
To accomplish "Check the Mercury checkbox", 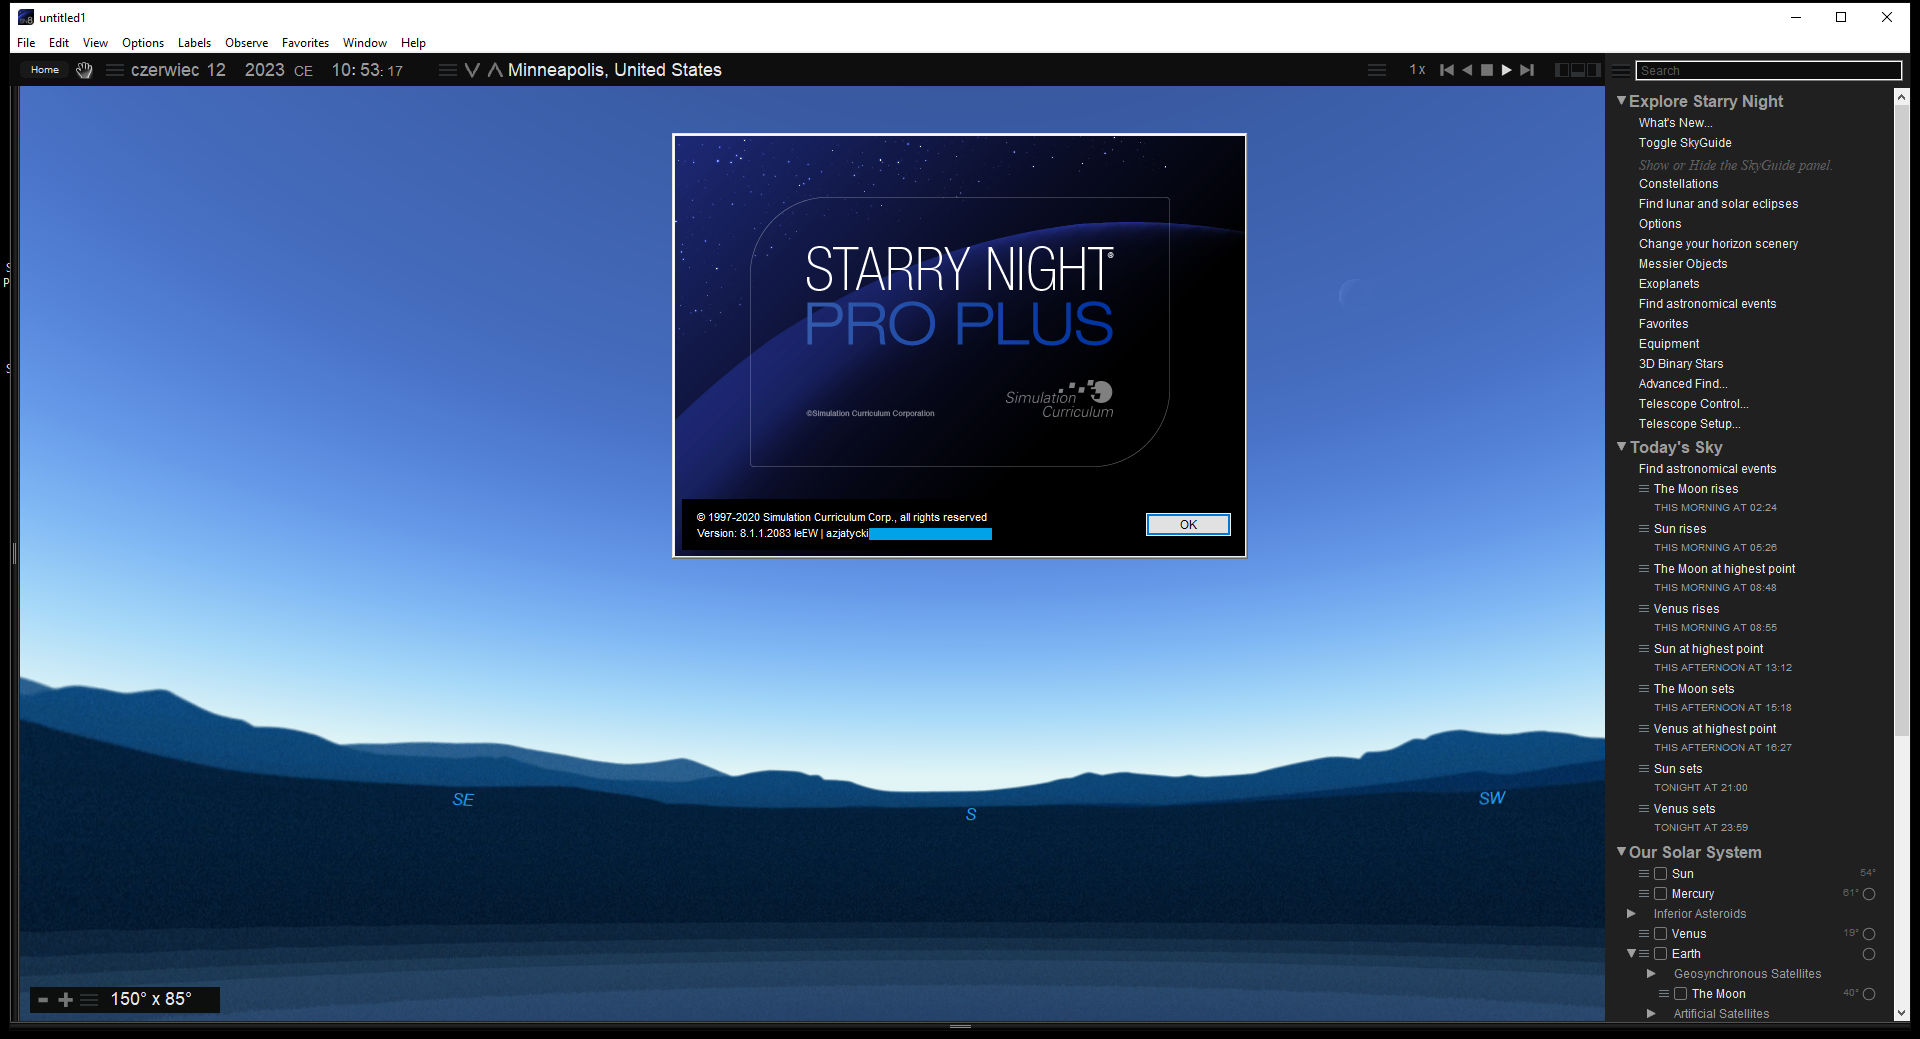I will [1662, 893].
